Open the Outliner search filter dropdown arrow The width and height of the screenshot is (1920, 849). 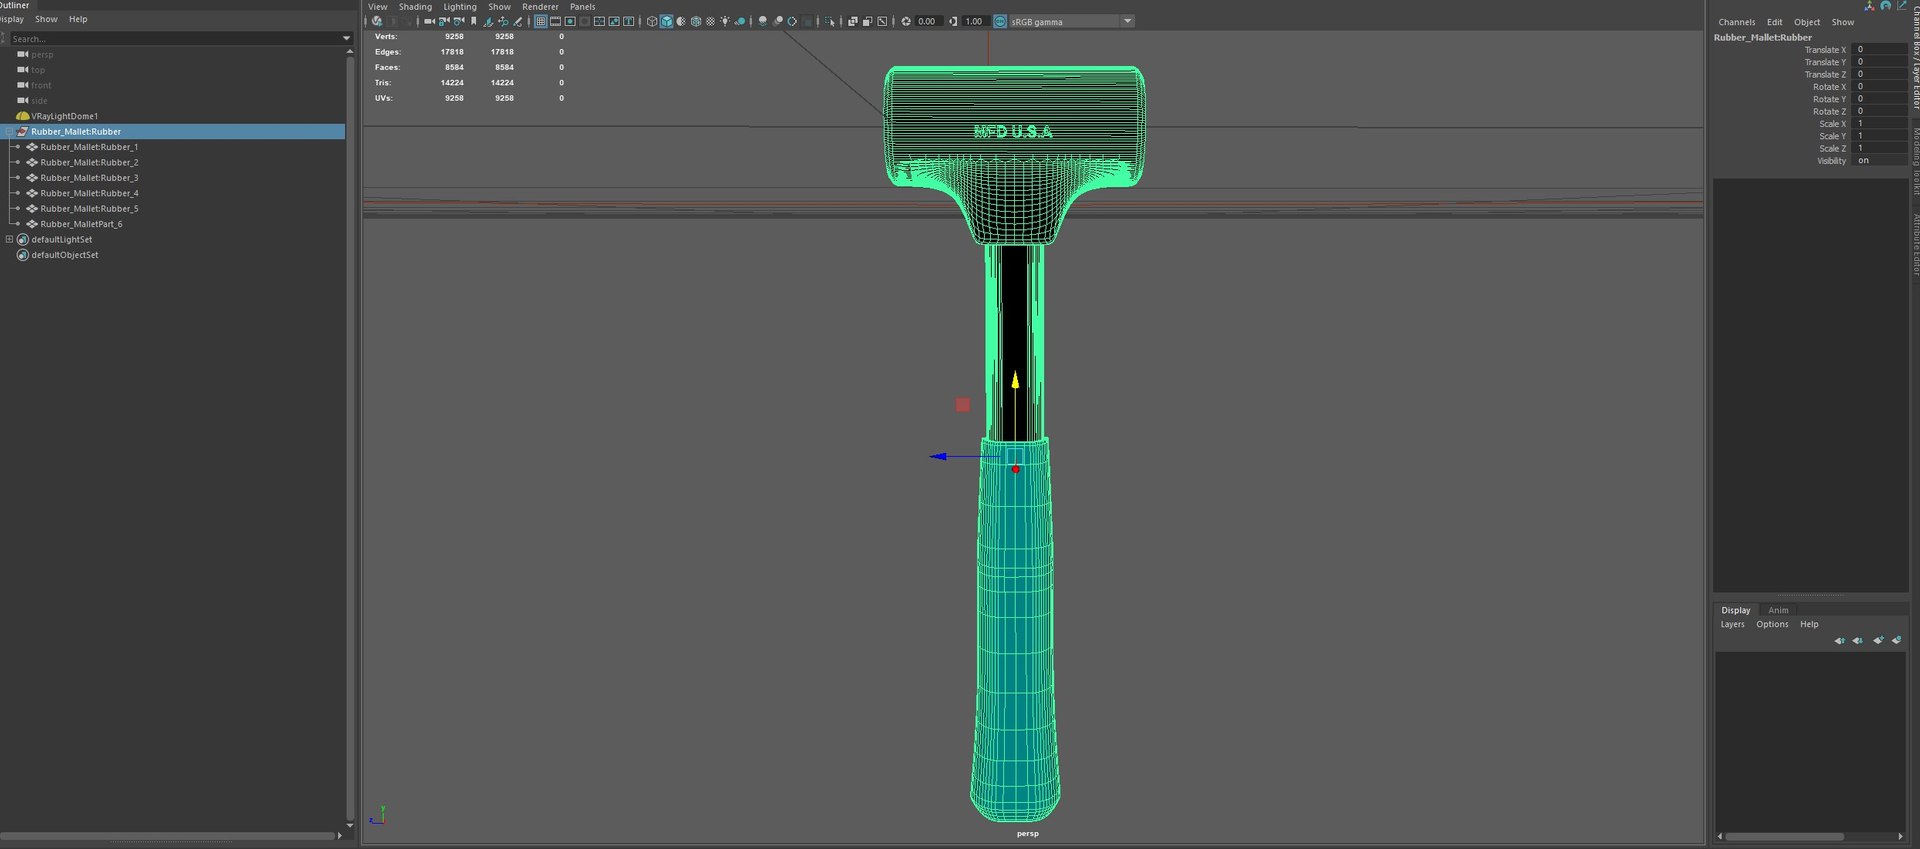(x=346, y=38)
